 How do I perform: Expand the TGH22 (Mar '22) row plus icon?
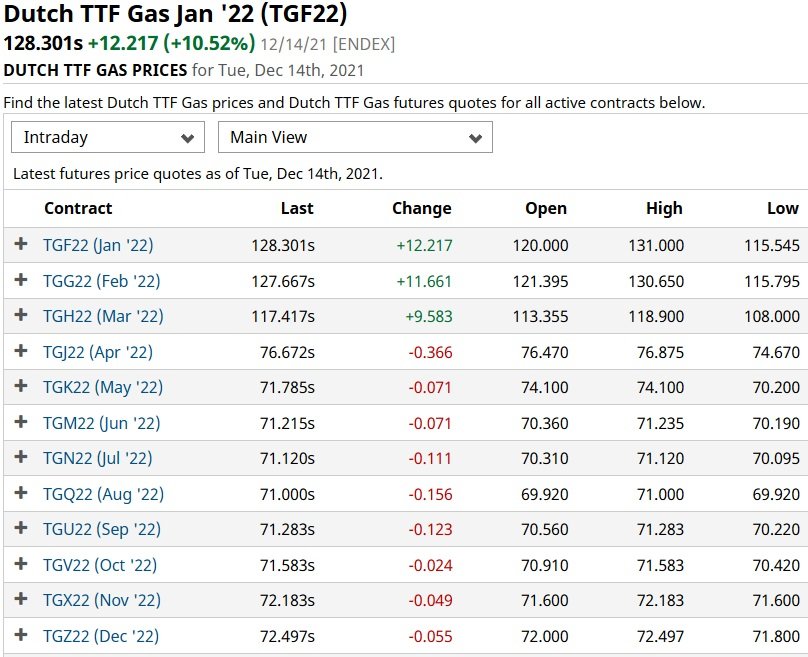click(x=21, y=315)
